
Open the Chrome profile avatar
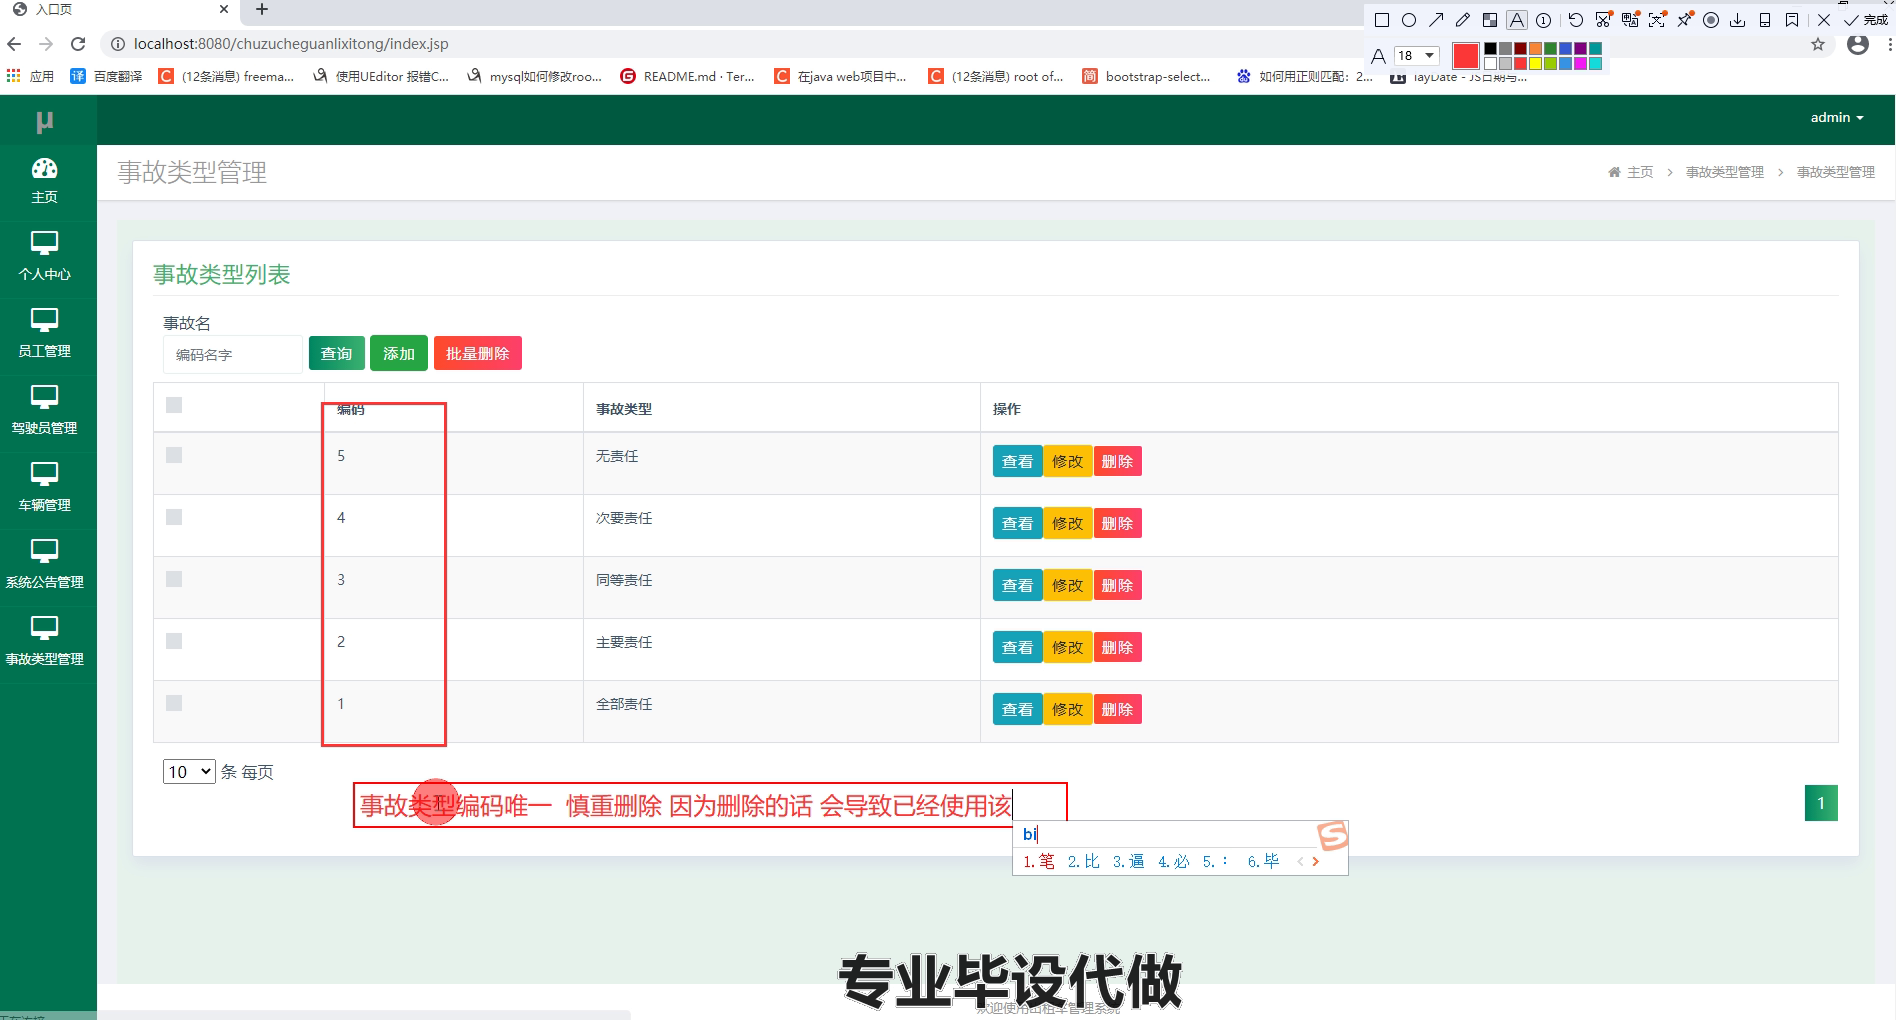point(1858,44)
